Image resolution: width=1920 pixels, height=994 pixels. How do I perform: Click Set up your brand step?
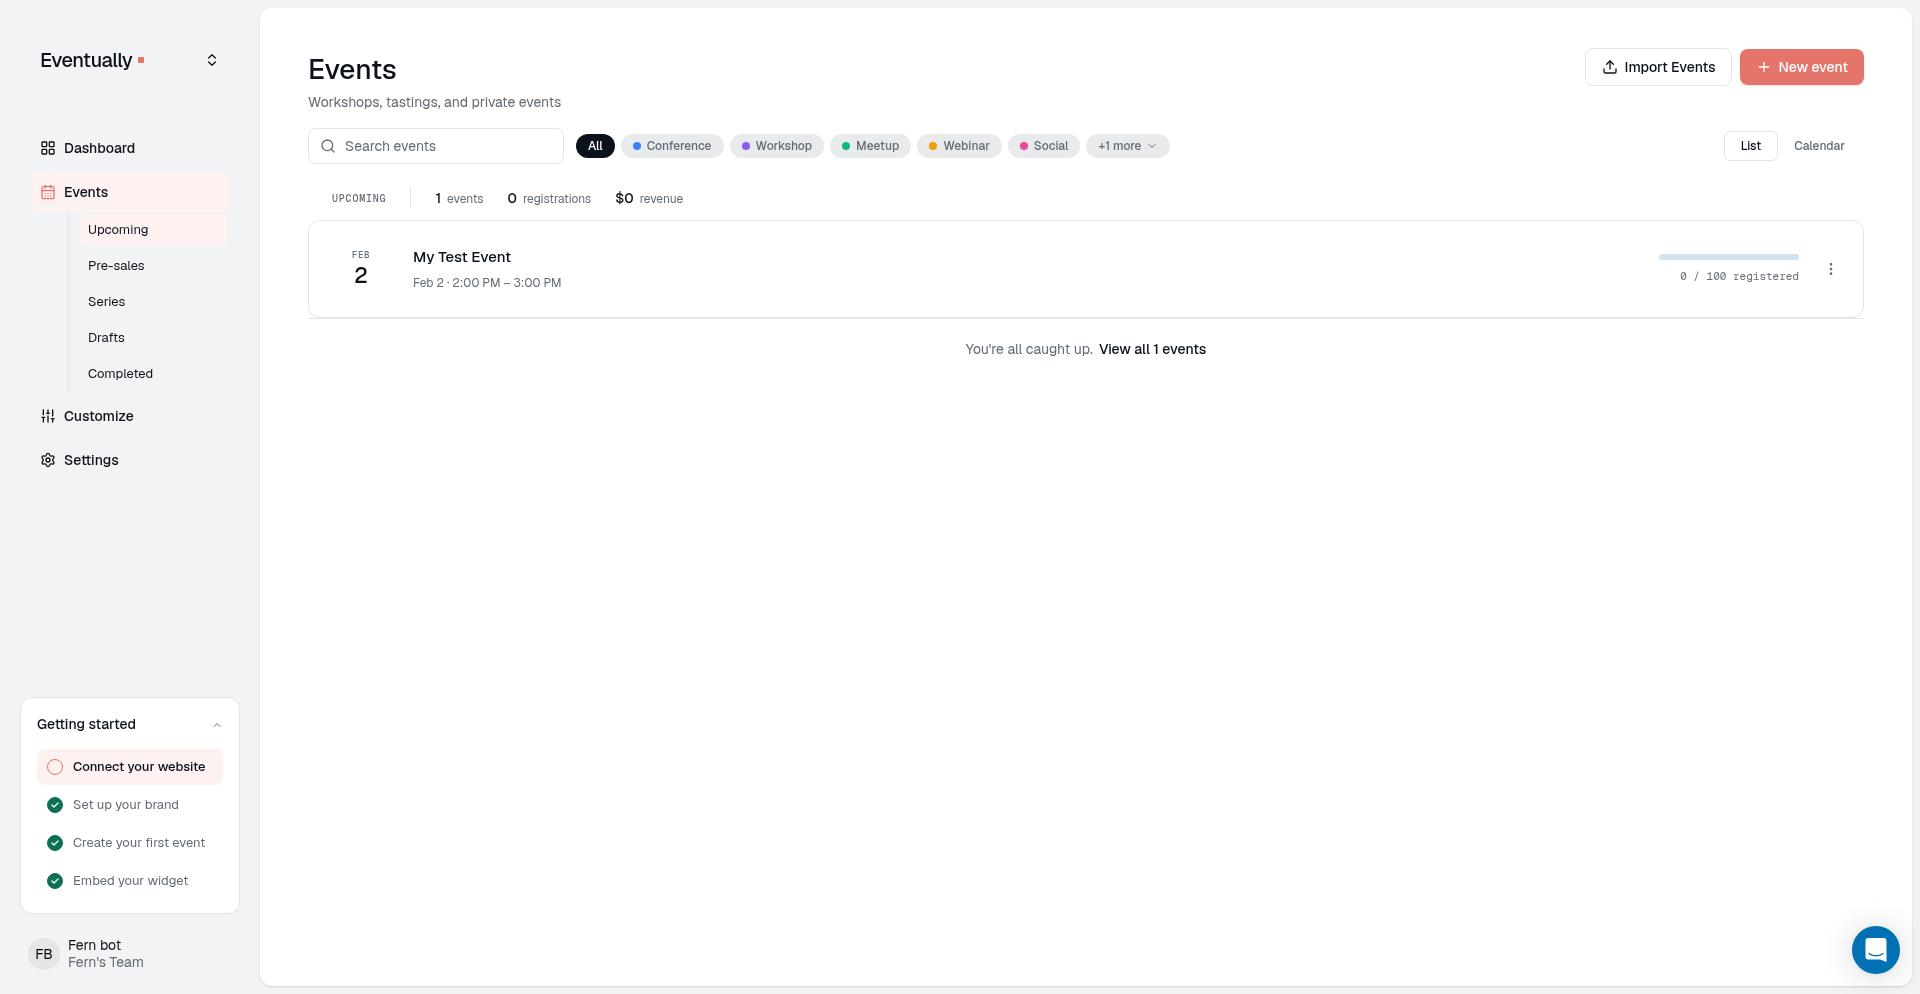[130, 805]
